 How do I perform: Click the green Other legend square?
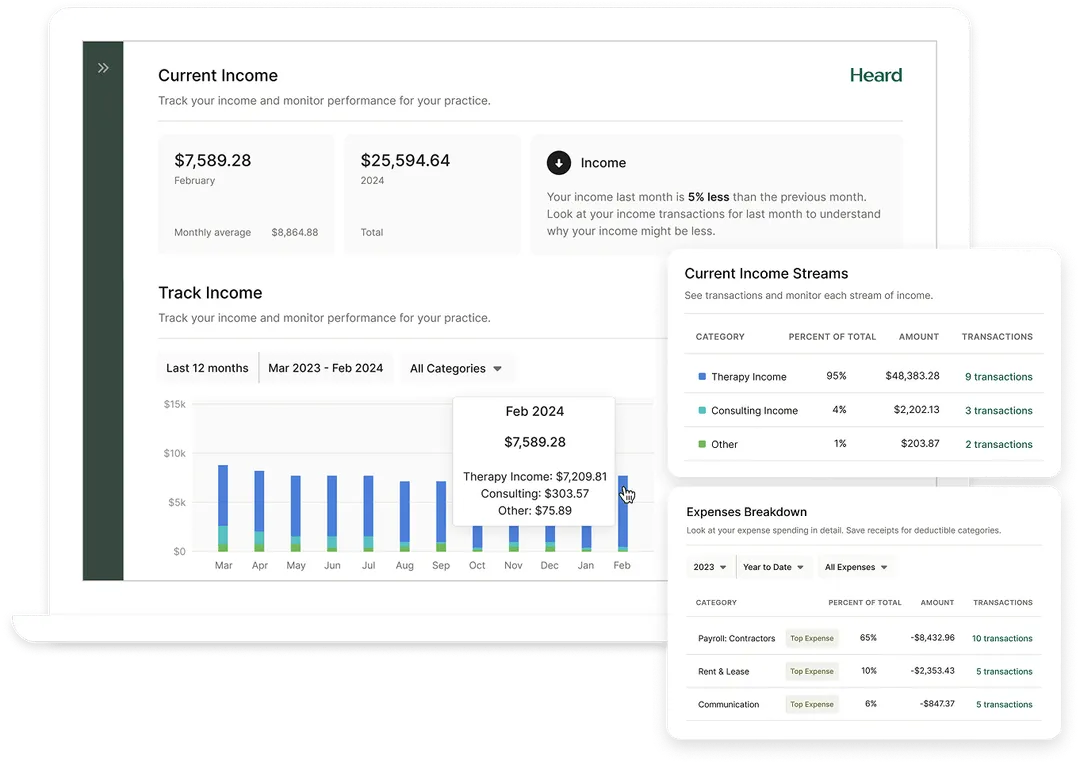(702, 444)
